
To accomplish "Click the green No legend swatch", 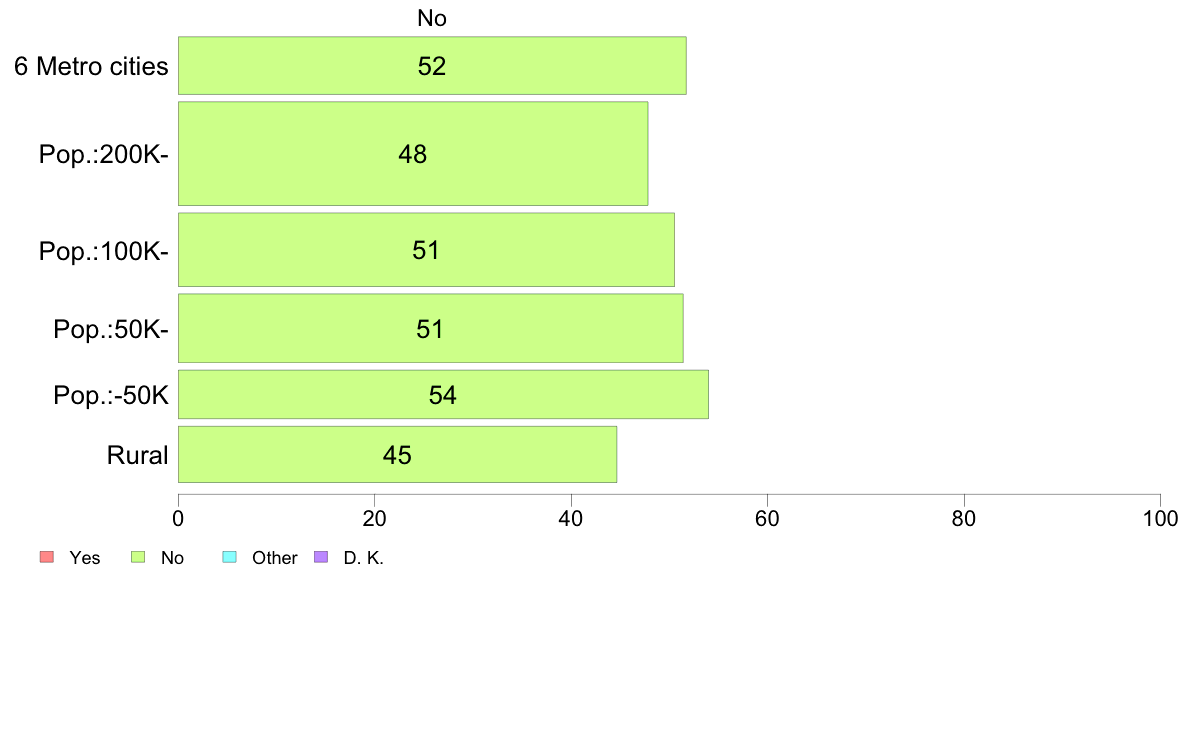I will (x=138, y=557).
